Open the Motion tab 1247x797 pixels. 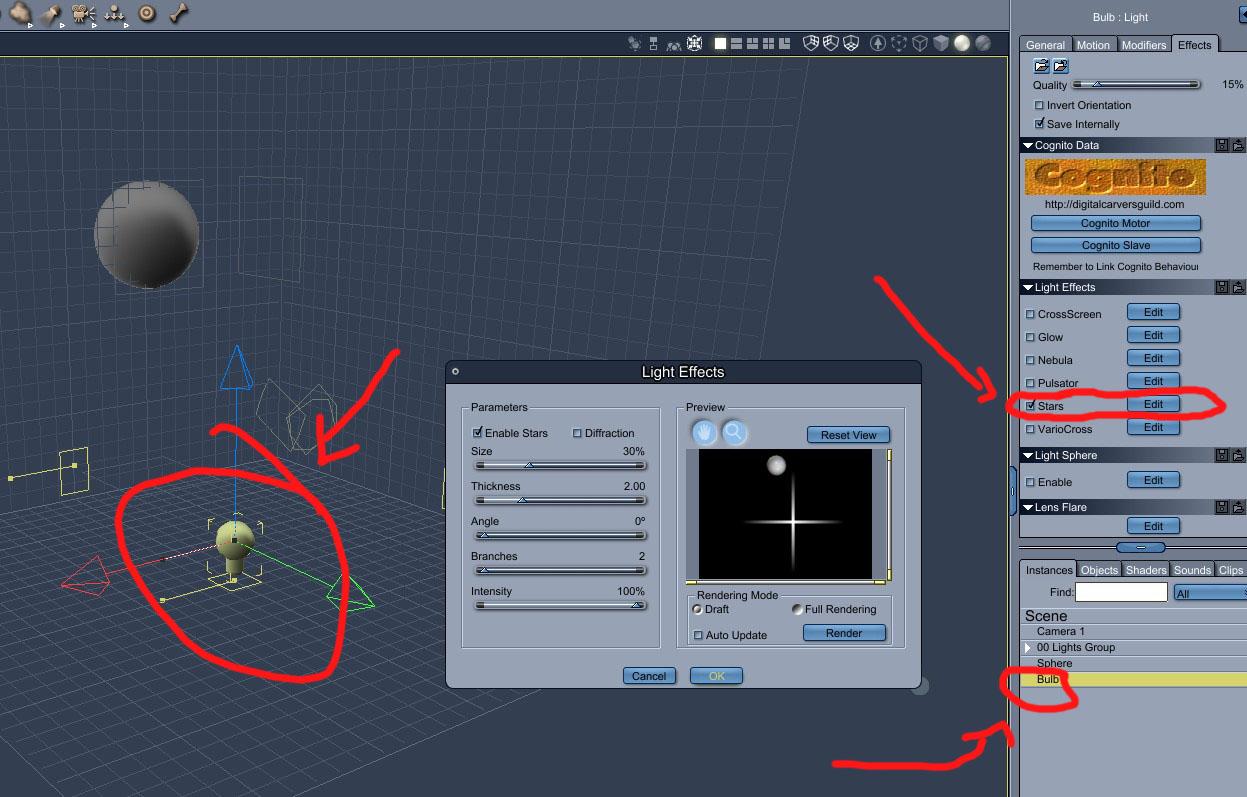1093,45
